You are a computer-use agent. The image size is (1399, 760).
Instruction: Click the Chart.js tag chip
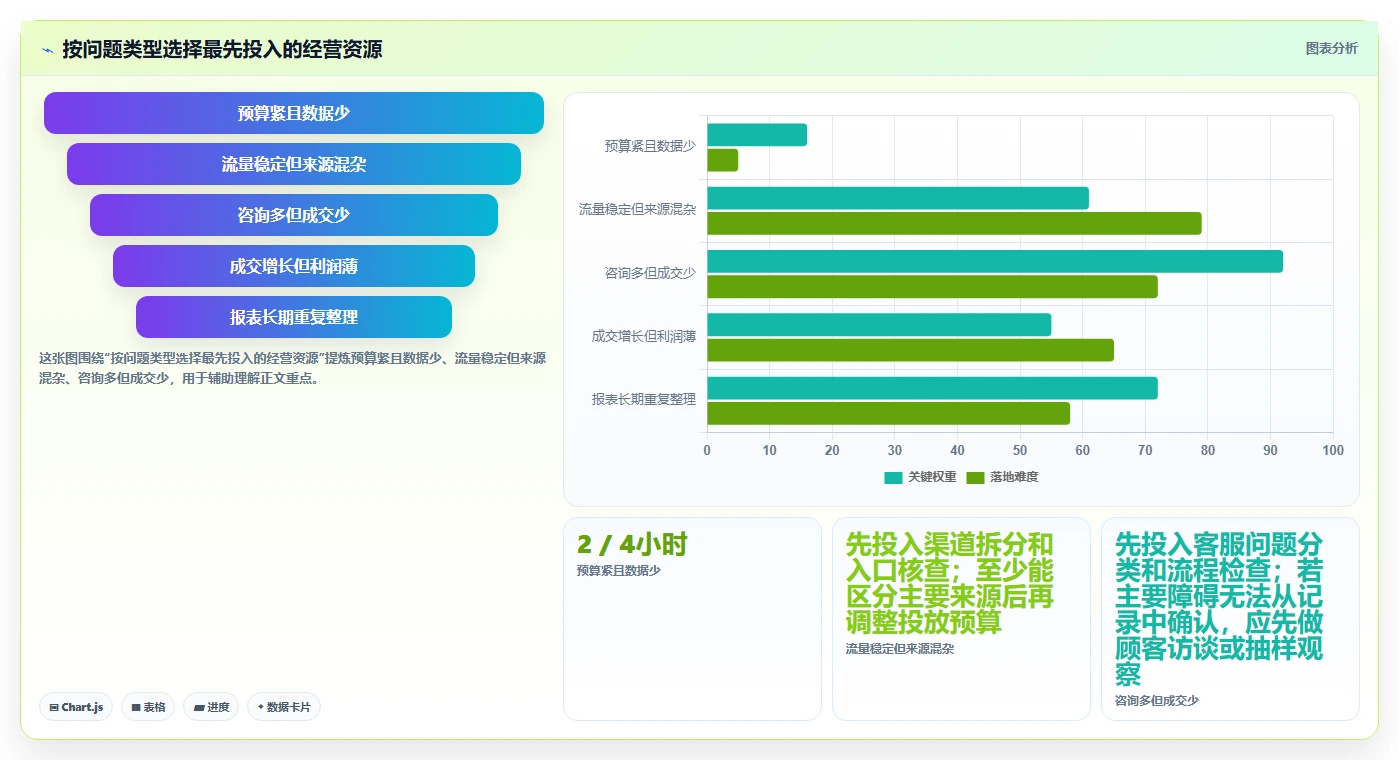pyautogui.click(x=77, y=707)
